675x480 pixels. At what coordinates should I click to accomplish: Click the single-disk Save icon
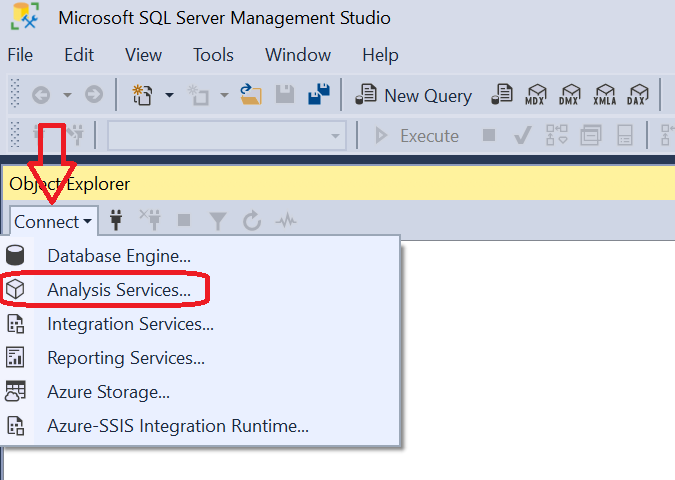(x=285, y=95)
